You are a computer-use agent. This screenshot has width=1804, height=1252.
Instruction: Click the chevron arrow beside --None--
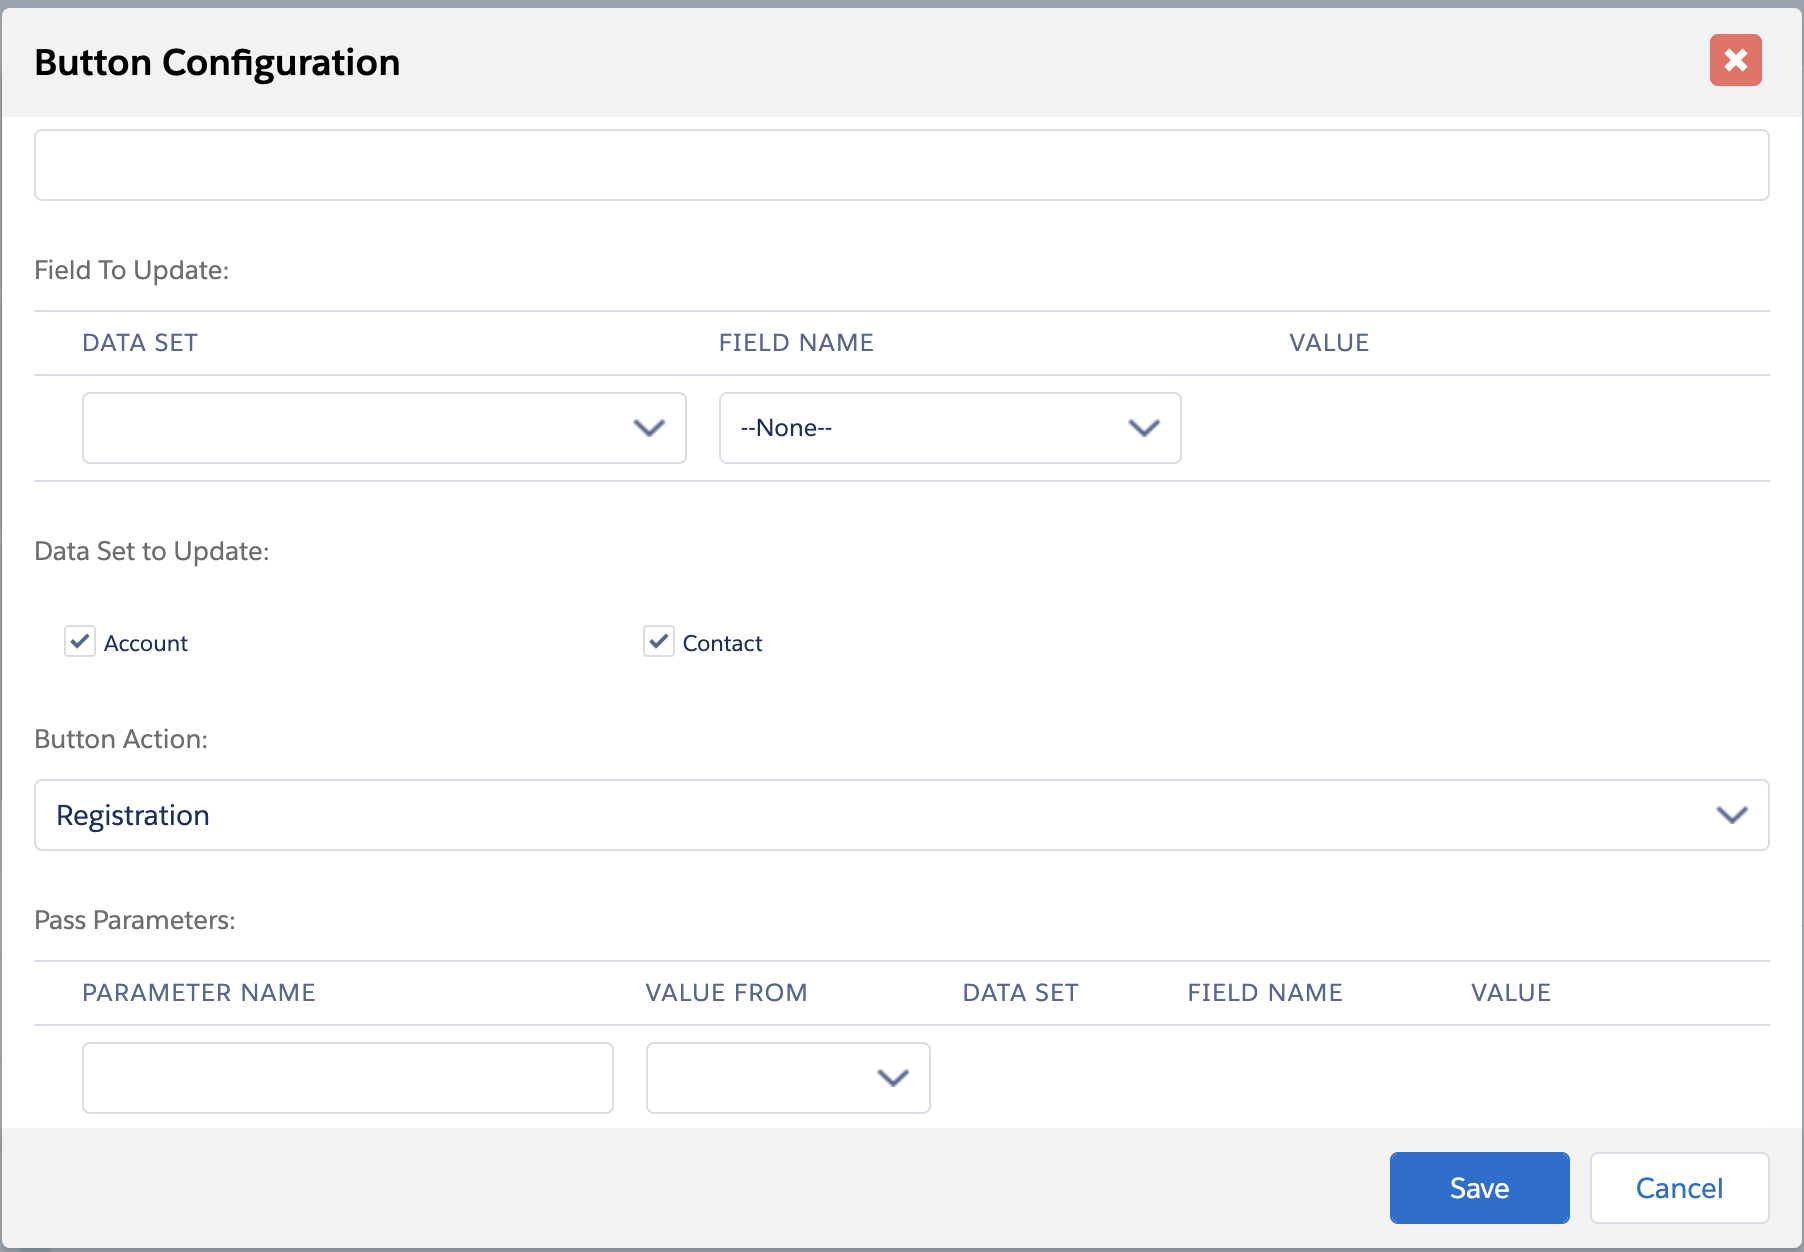point(1143,428)
